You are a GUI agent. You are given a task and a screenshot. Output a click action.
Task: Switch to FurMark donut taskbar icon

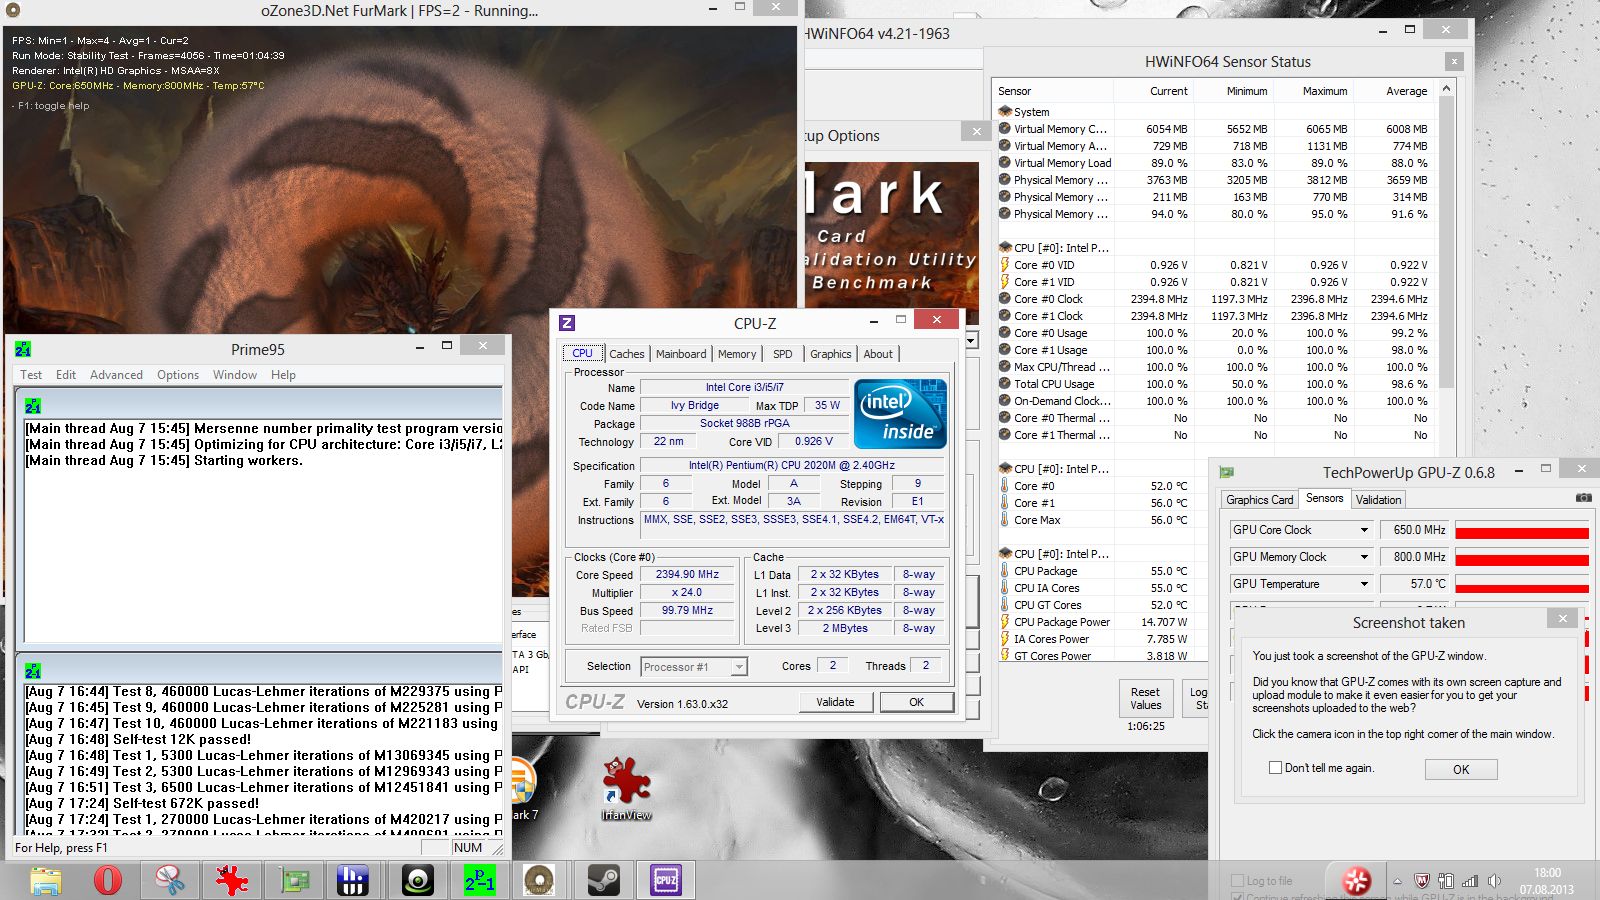(x=540, y=880)
